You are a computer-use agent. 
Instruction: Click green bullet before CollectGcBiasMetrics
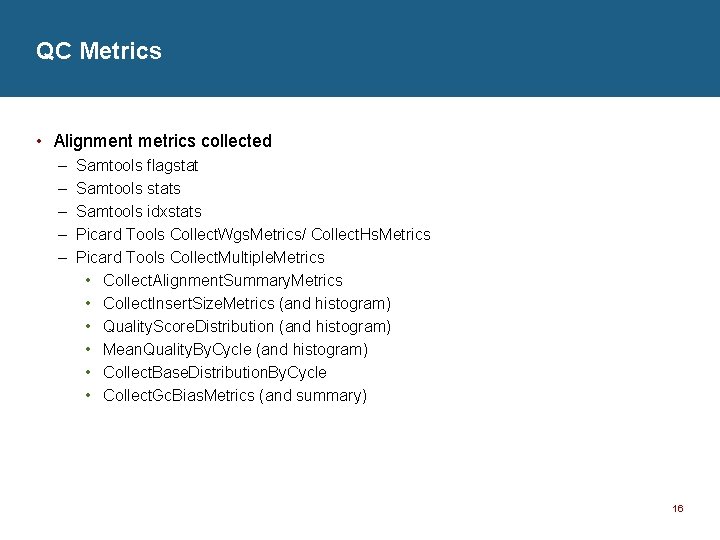tap(88, 395)
